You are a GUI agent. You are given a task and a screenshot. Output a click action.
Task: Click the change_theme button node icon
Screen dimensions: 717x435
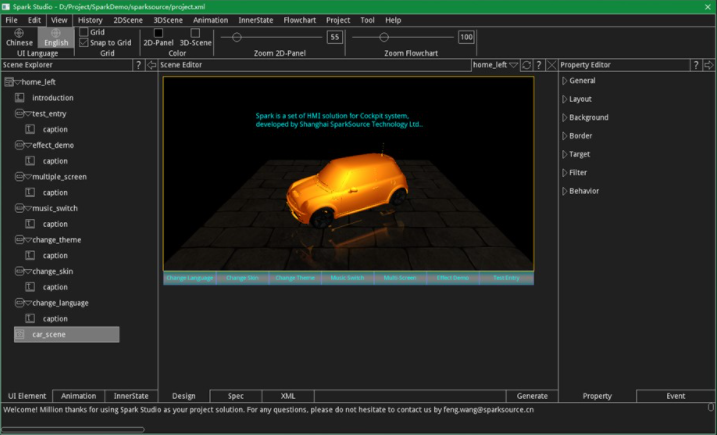click(19, 240)
